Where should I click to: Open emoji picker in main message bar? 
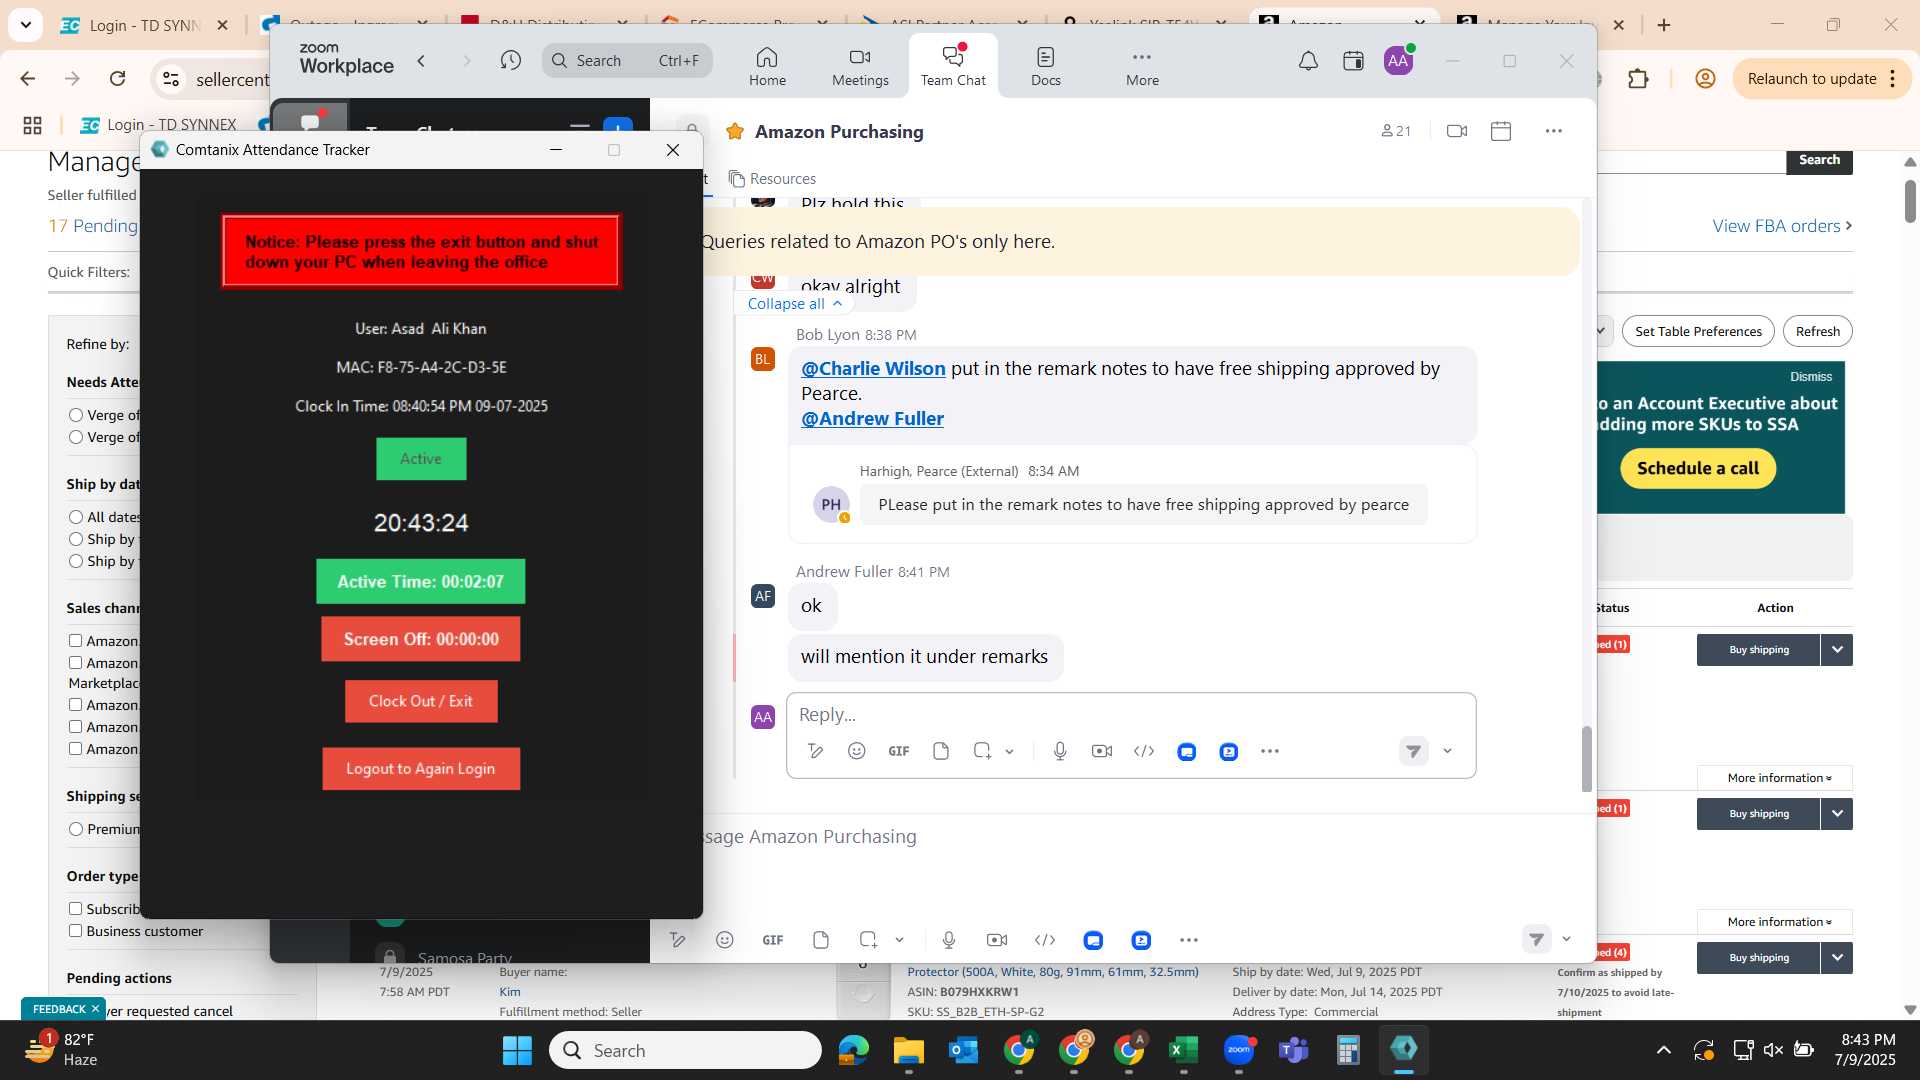(725, 940)
